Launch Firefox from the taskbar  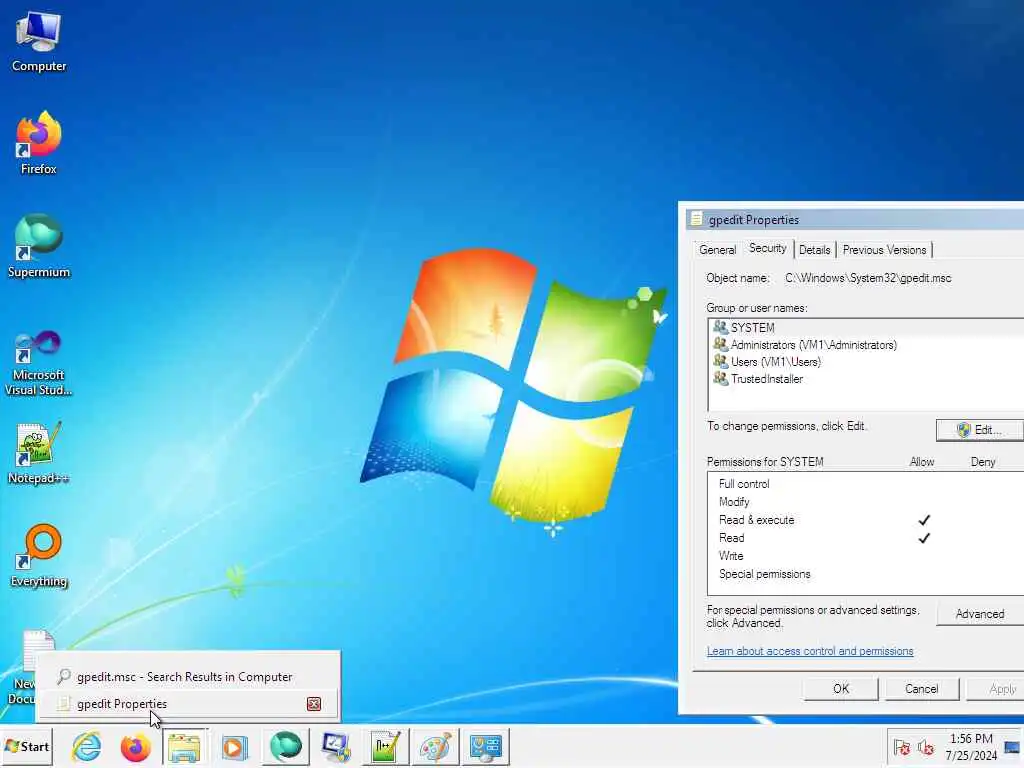coord(135,747)
